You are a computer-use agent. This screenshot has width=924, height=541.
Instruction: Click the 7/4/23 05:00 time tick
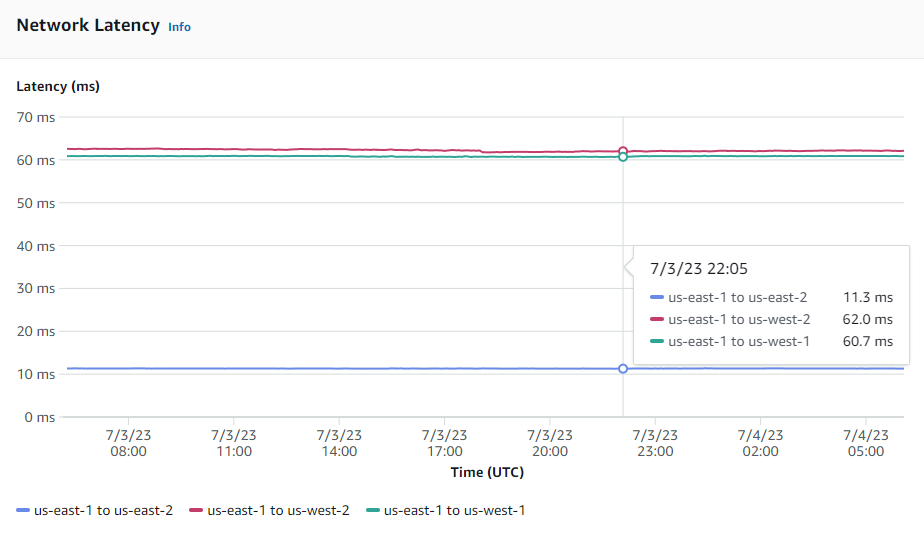pyautogui.click(x=866, y=443)
